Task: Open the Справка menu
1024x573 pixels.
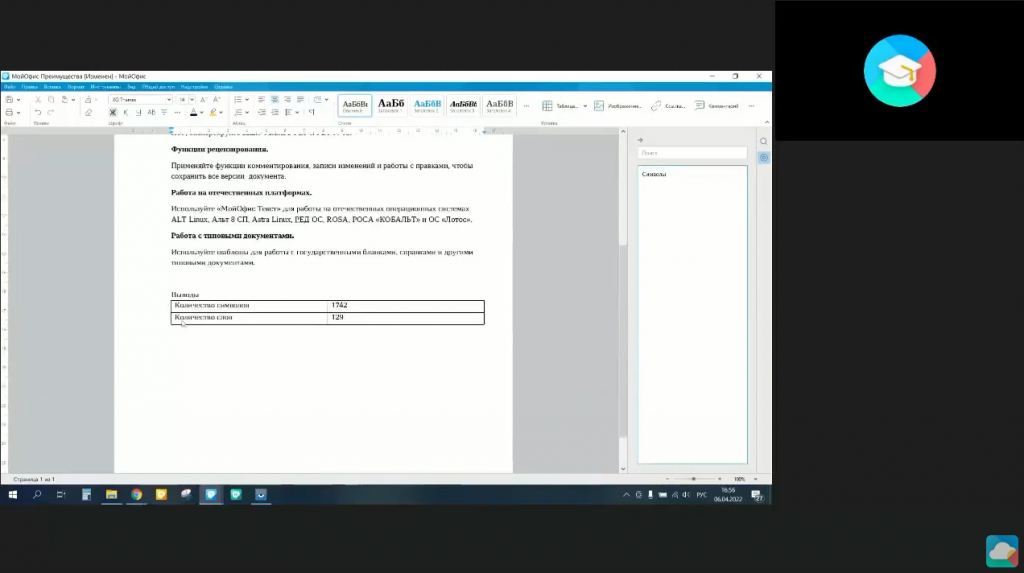Action: (223, 87)
